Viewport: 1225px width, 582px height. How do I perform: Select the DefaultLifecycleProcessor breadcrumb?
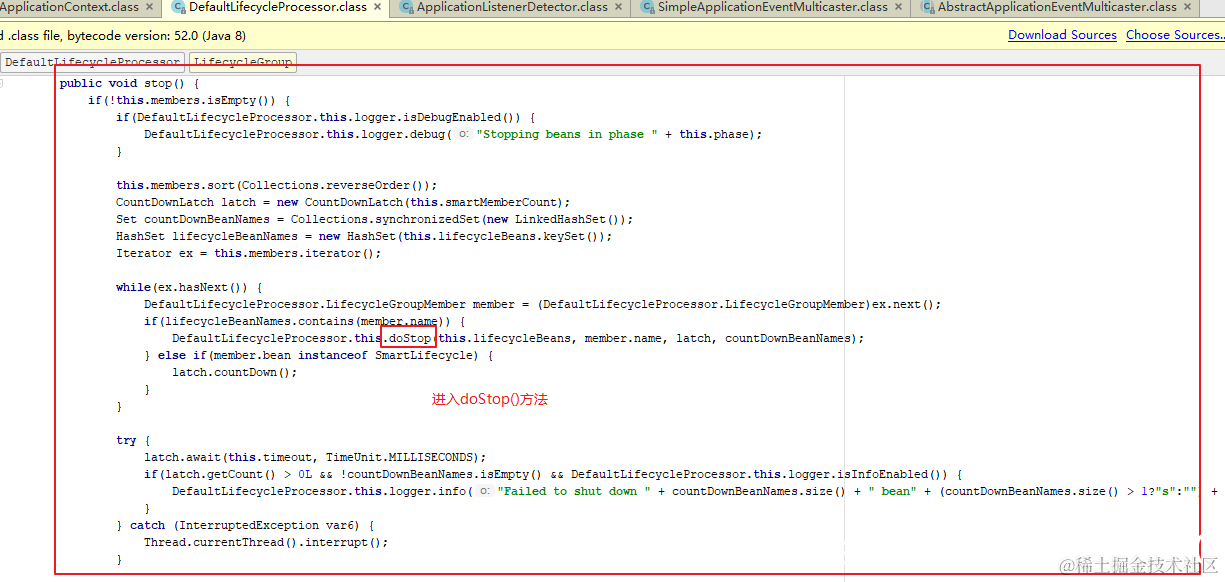tap(92, 62)
